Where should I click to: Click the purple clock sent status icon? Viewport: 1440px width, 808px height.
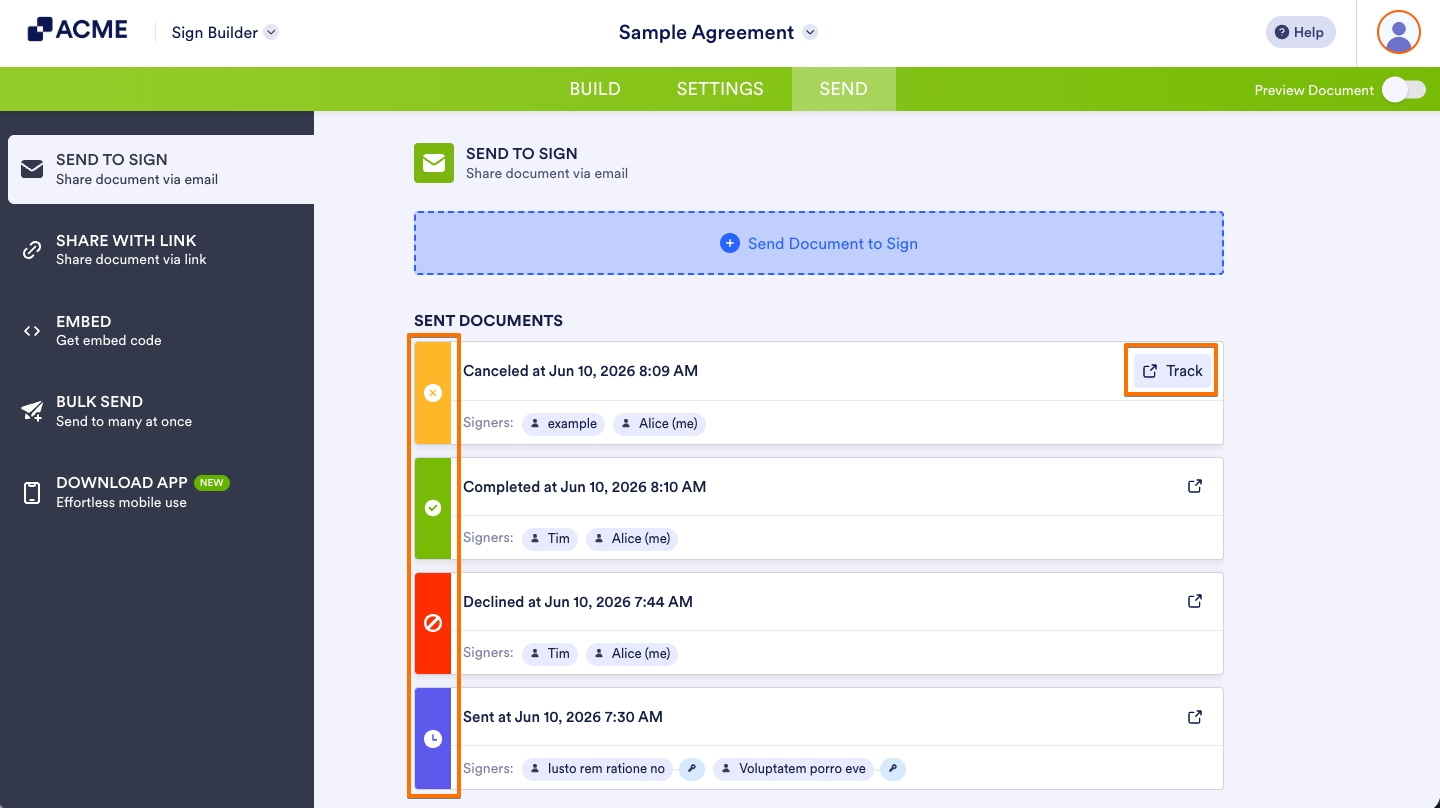(433, 739)
